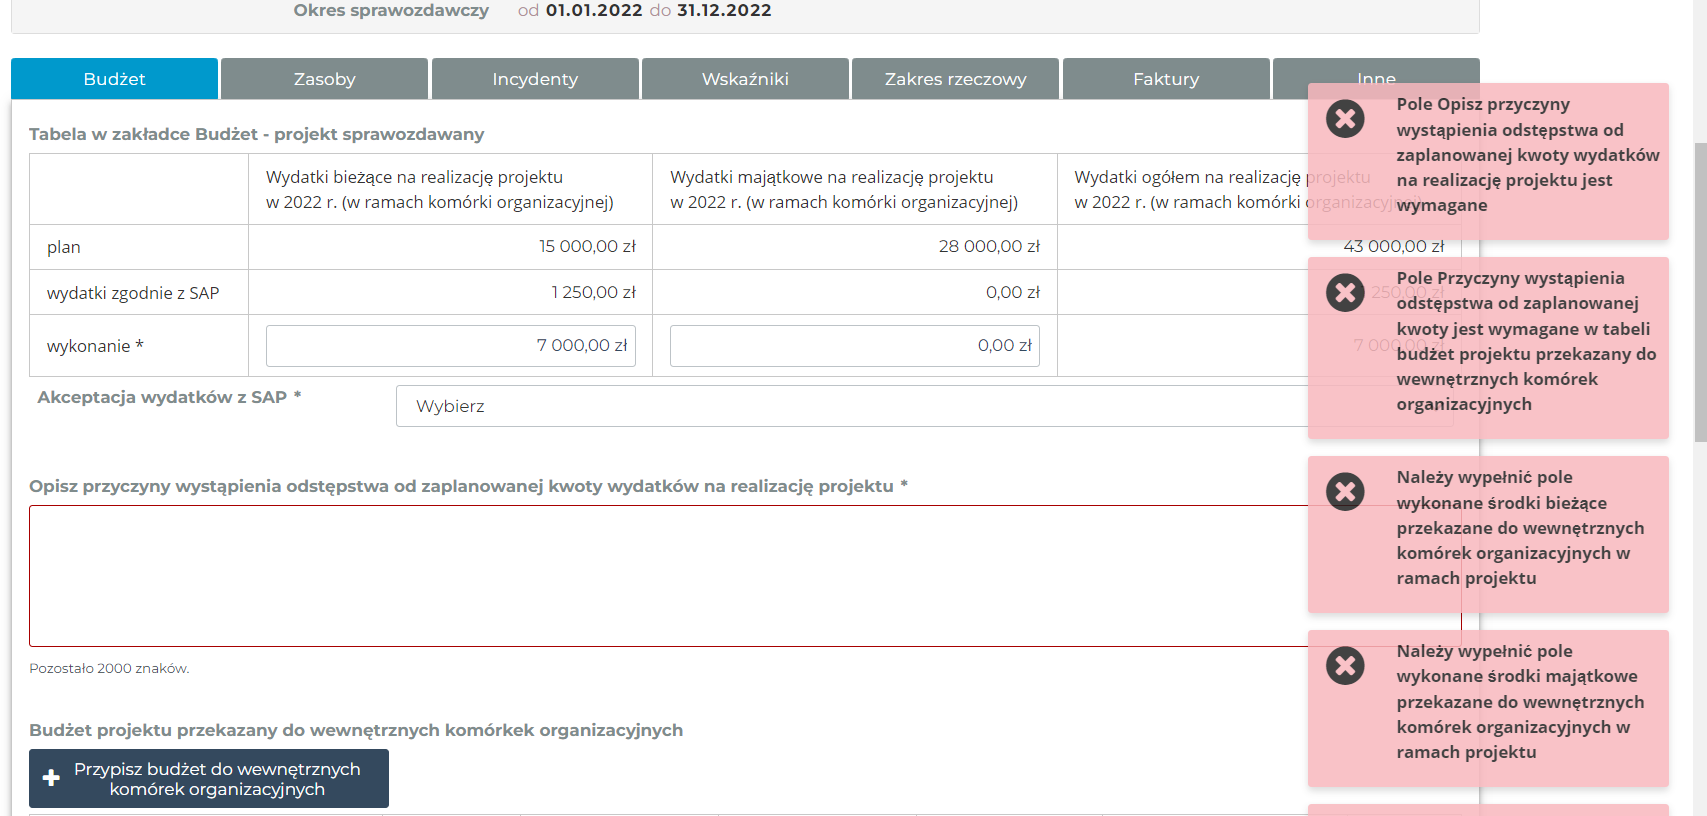Go to the Wskaźniki tab
This screenshot has height=816, width=1707.
coord(745,79)
